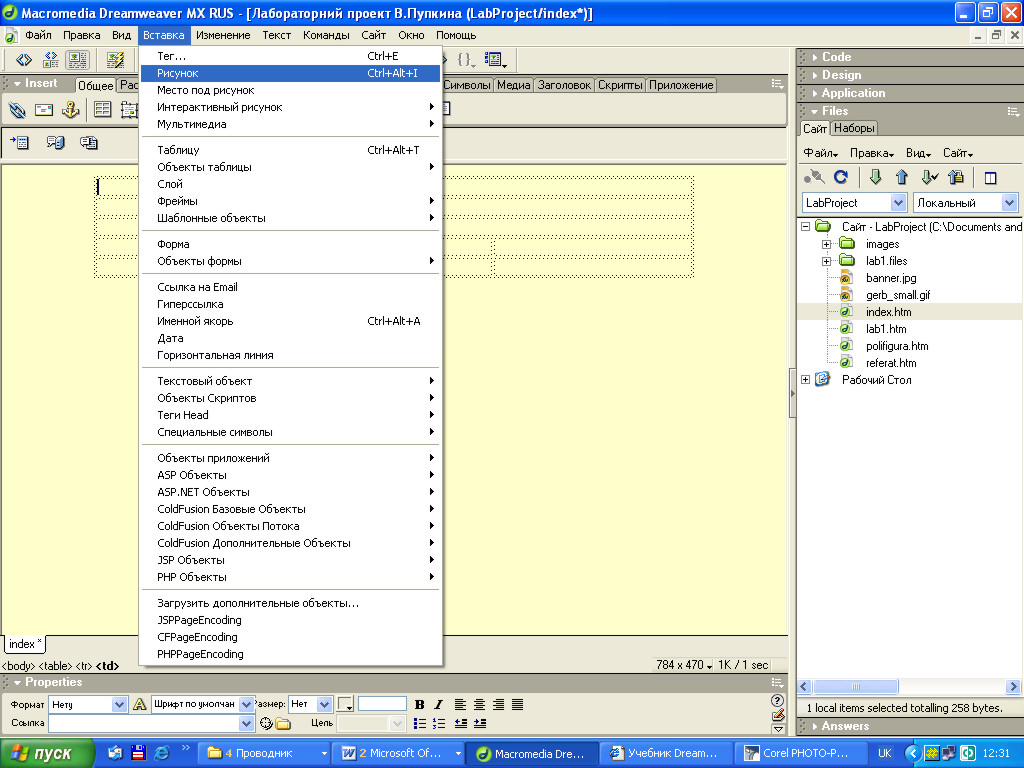Click the text indent icon
Image resolution: width=1024 pixels, height=768 pixels.
pyautogui.click(x=480, y=724)
